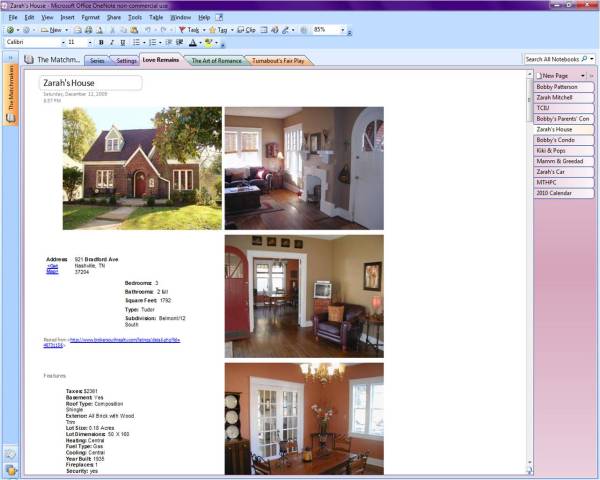This screenshot has width=600, height=480.
Task: Click the Task flag icon
Action: [x=183, y=30]
